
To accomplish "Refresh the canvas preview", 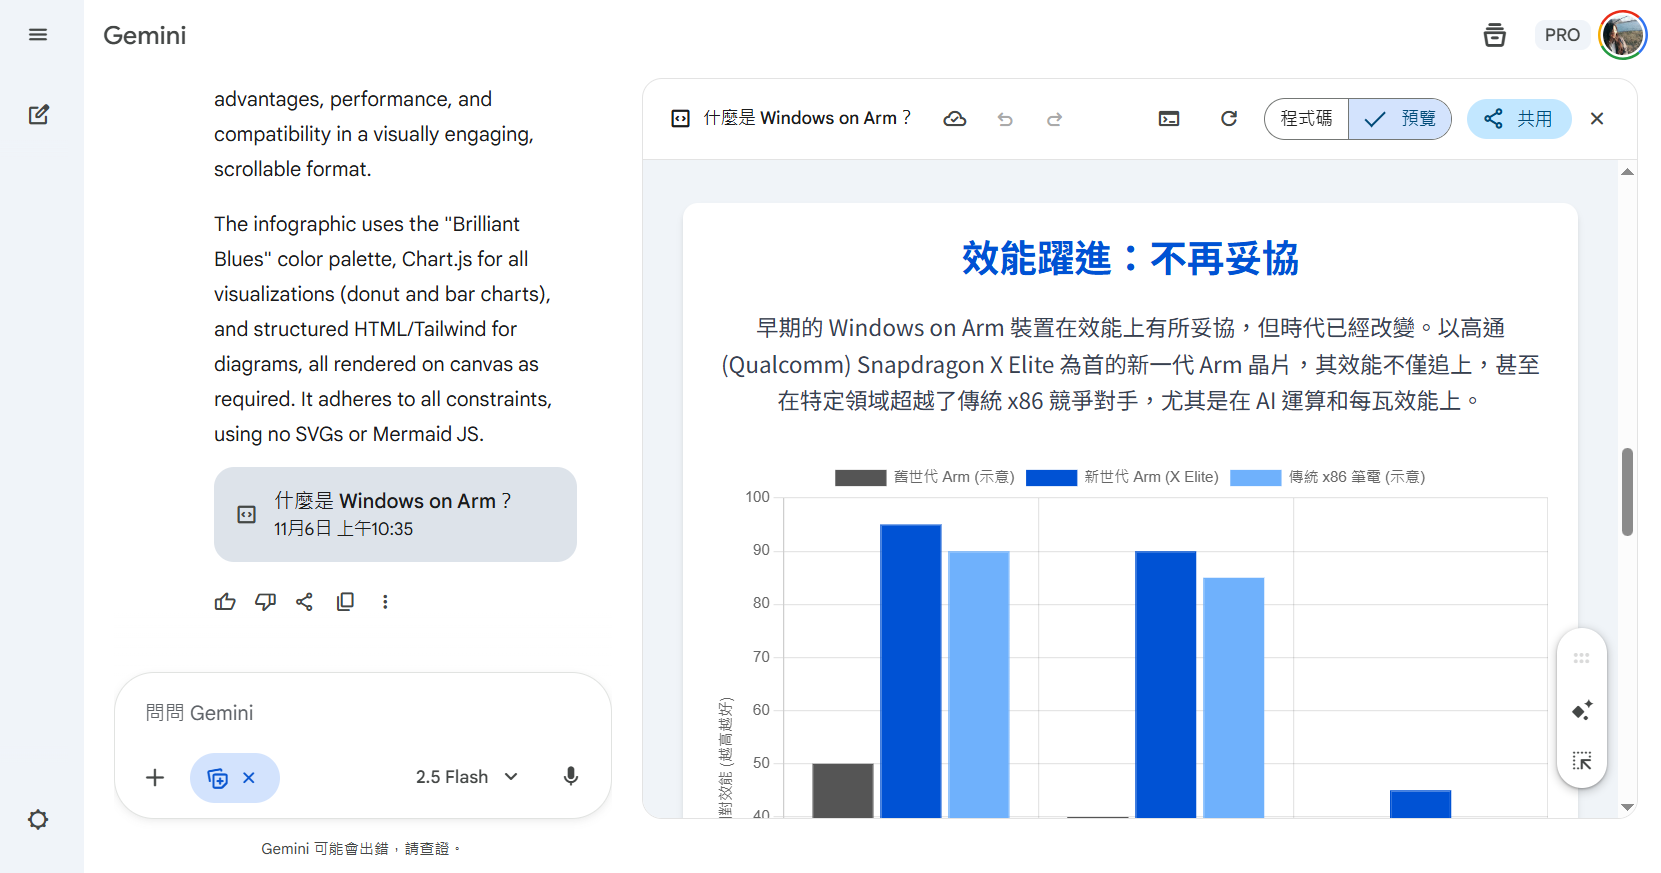I will (1229, 119).
